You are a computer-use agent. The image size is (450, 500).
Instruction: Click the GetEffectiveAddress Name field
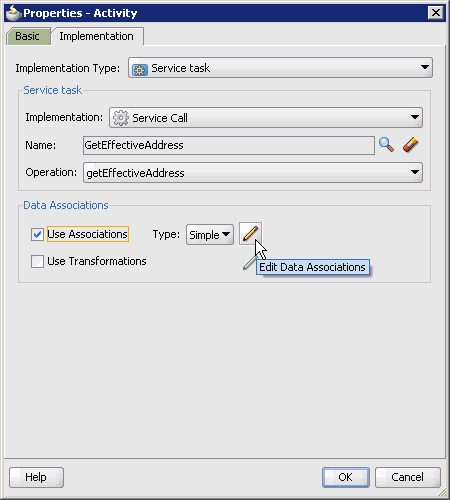click(229, 145)
